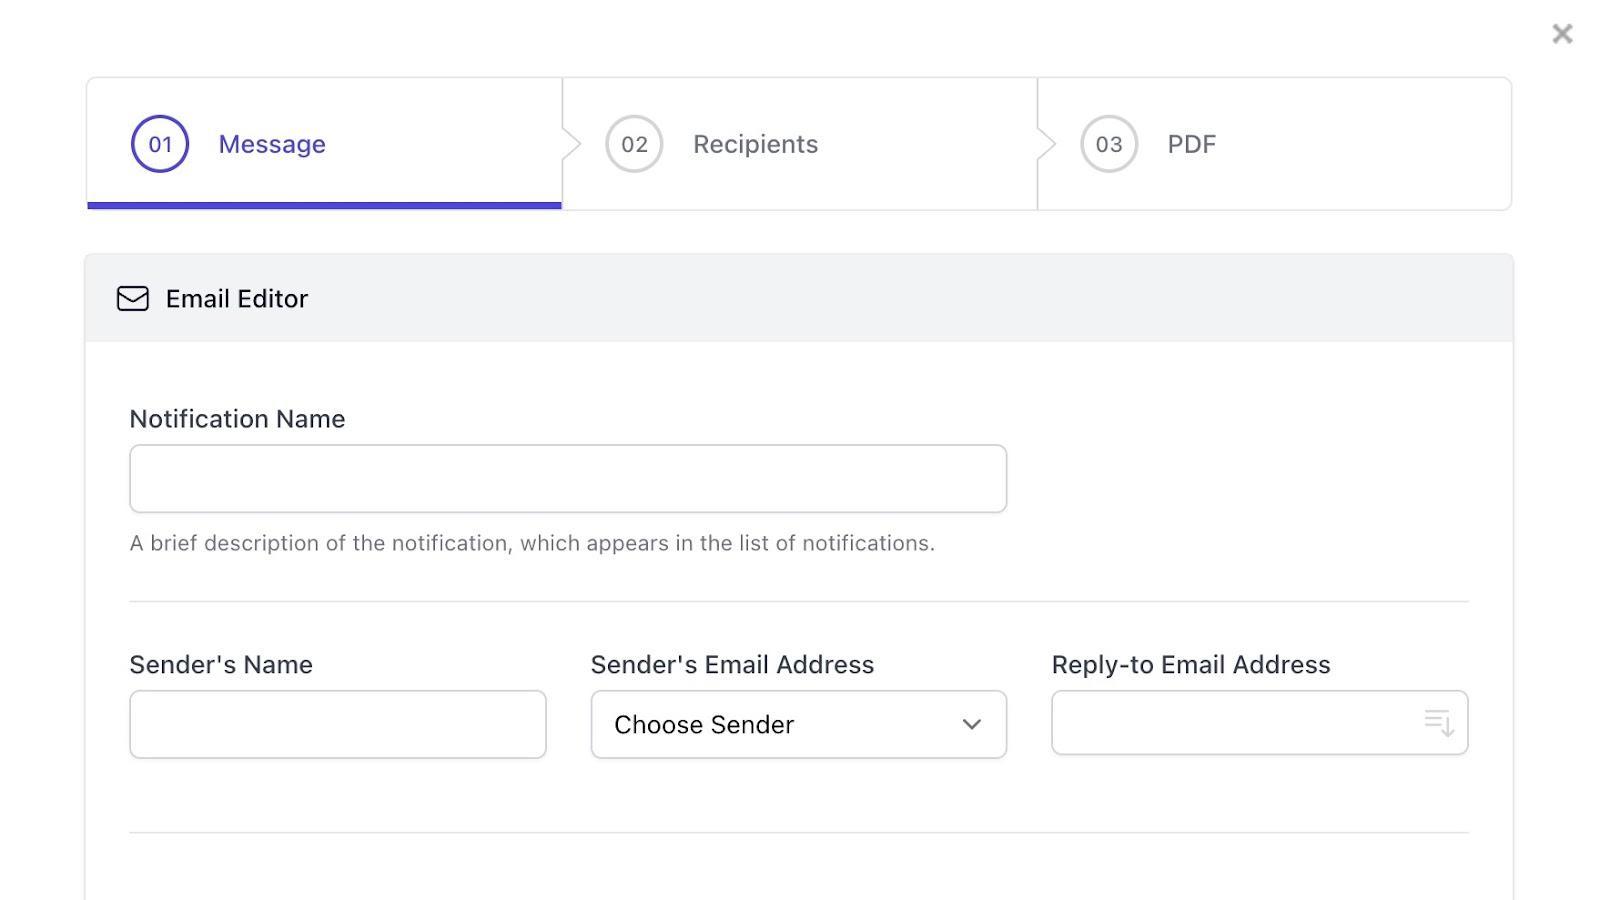1600x900 pixels.
Task: Click the step 02 circle icon
Action: [x=634, y=144]
